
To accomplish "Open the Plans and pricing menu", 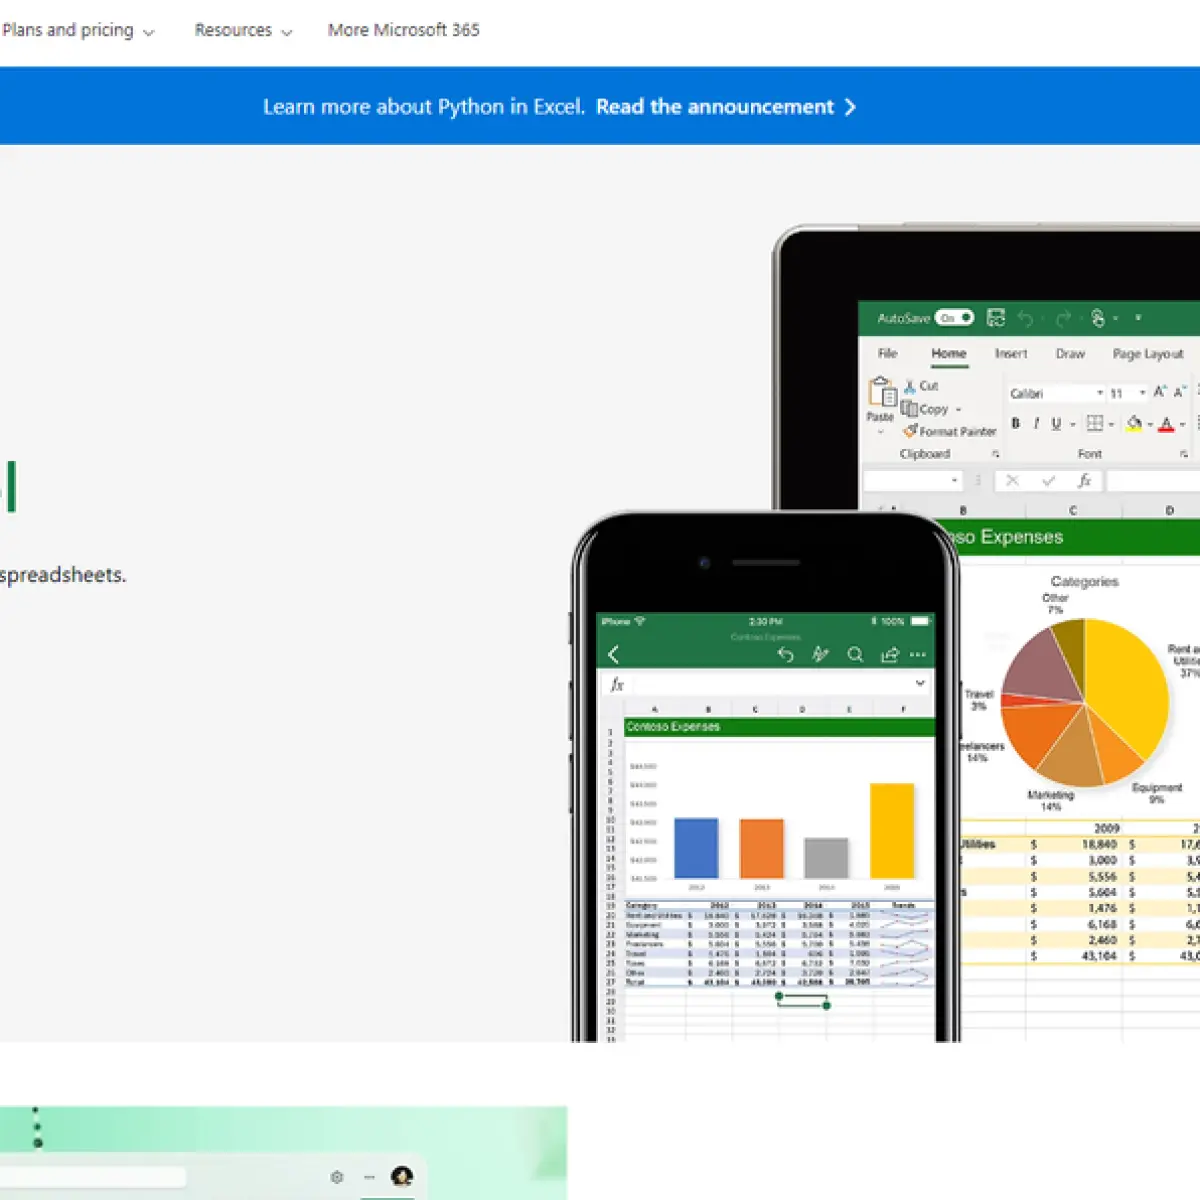I will (78, 31).
